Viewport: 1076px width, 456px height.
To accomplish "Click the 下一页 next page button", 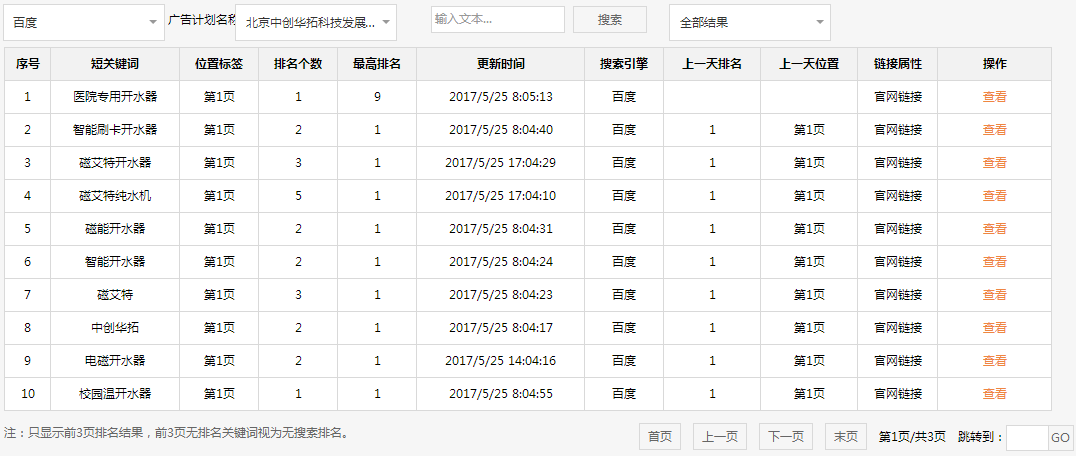I will coord(786,437).
